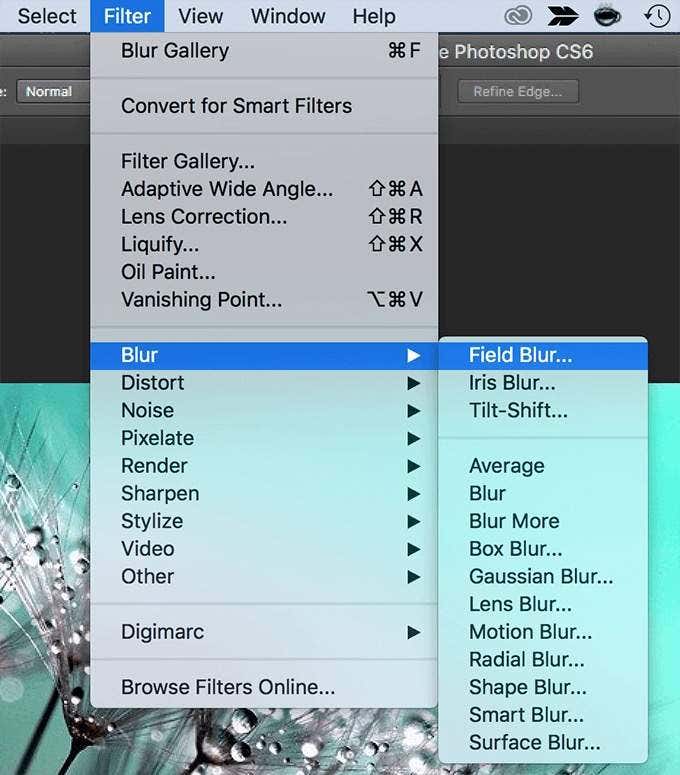Open the Window menu
Viewport: 680px width, 775px height.
click(x=288, y=16)
